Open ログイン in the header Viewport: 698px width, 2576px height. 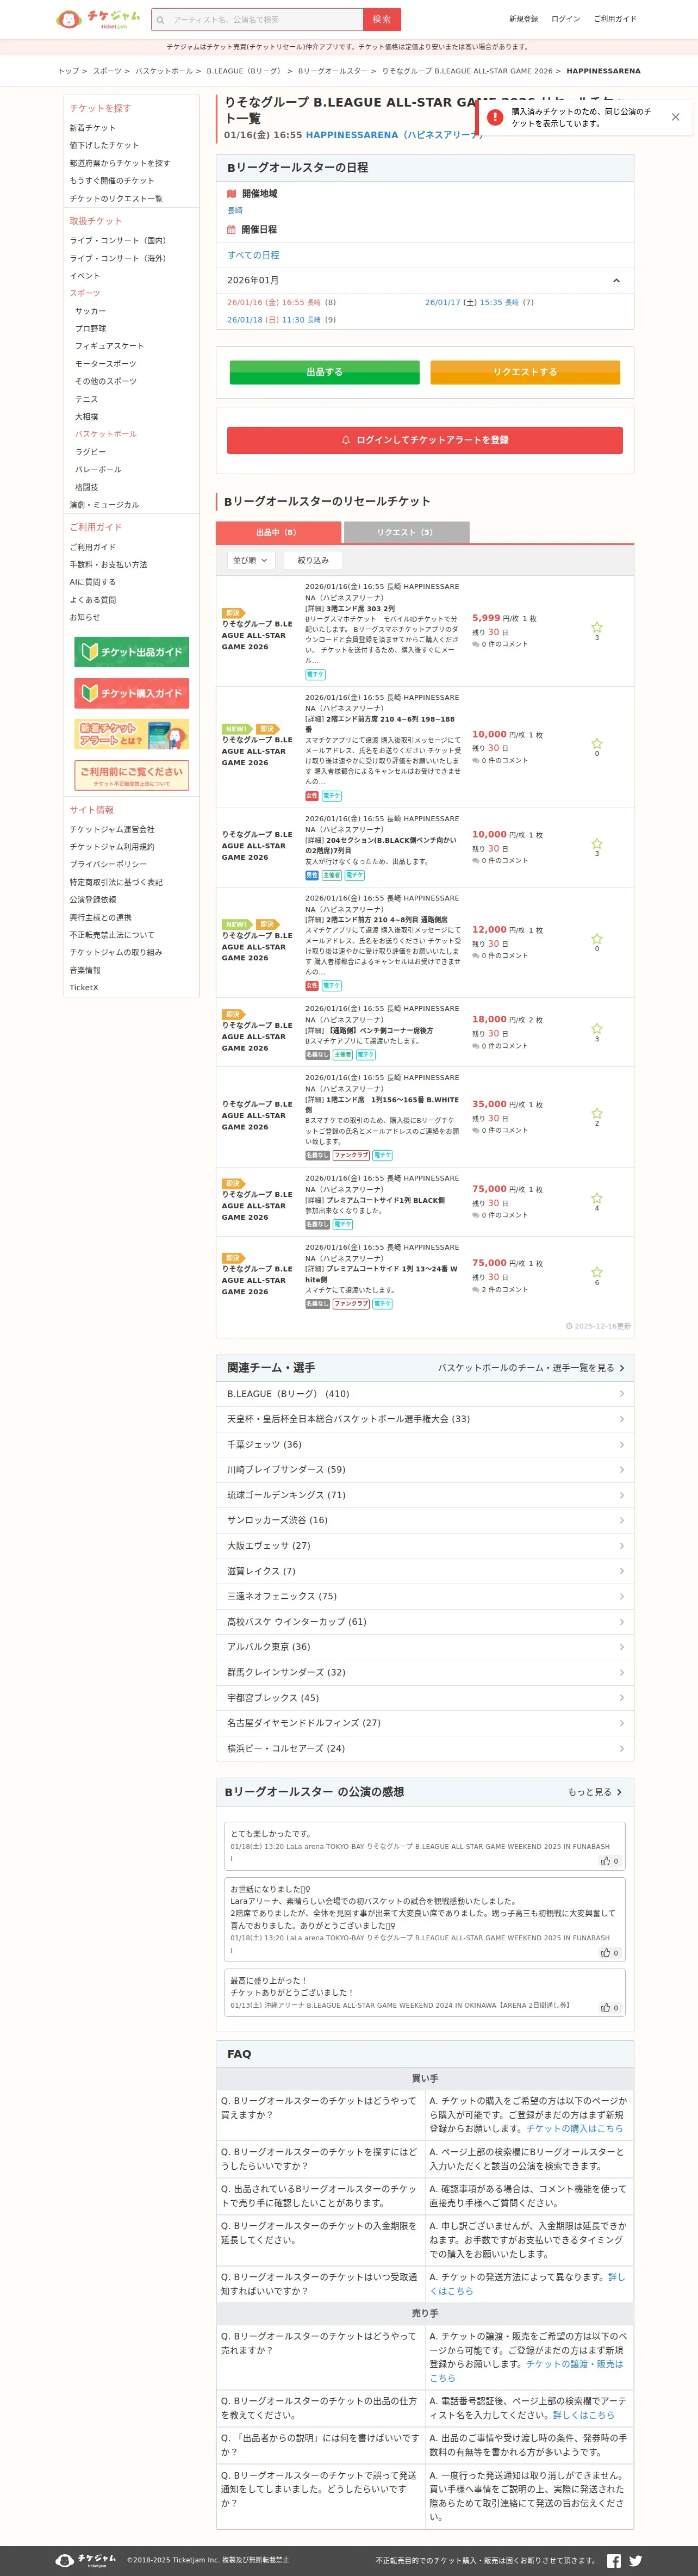pyautogui.click(x=565, y=19)
